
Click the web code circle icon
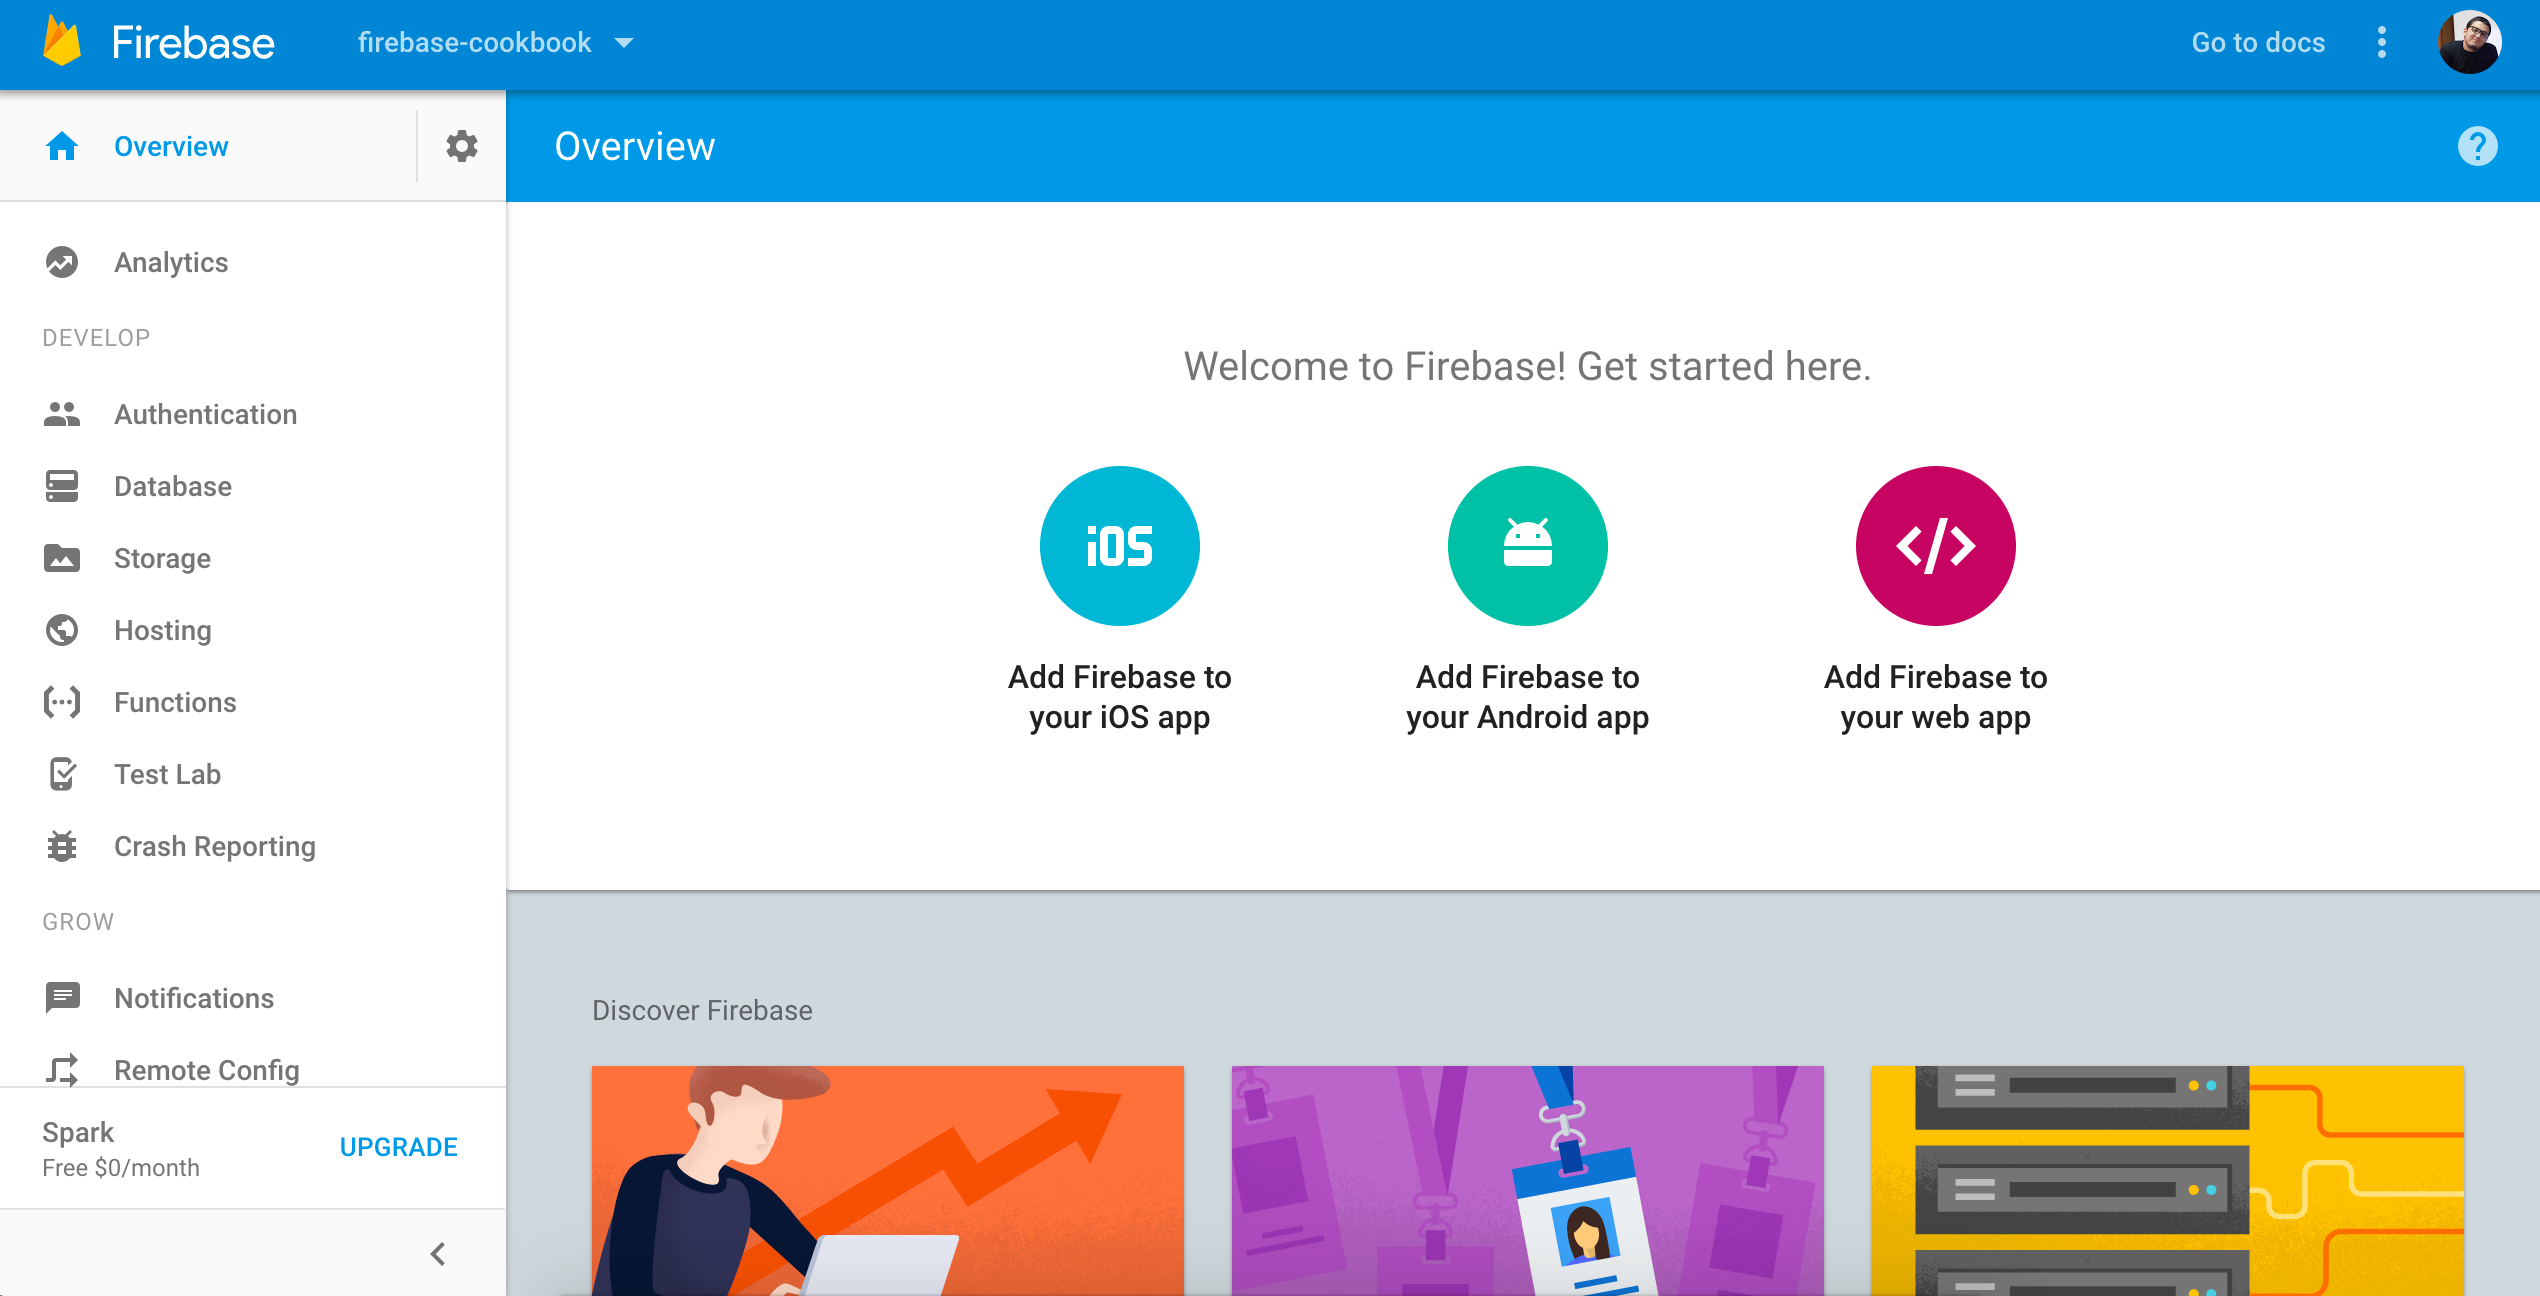[x=1936, y=546]
